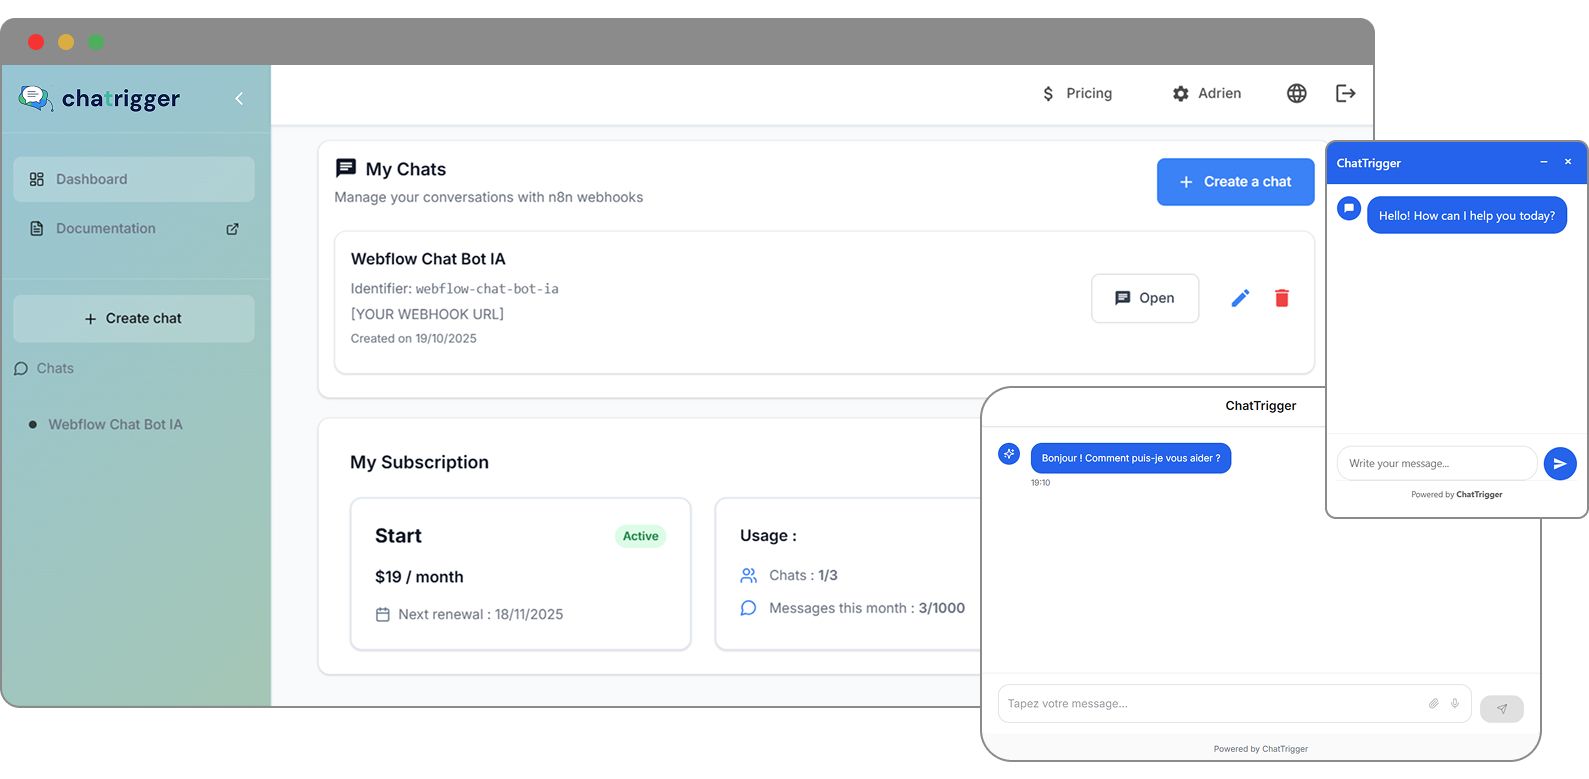Click the logout icon in header
Screen dimensions: 1589x779
coord(1345,93)
